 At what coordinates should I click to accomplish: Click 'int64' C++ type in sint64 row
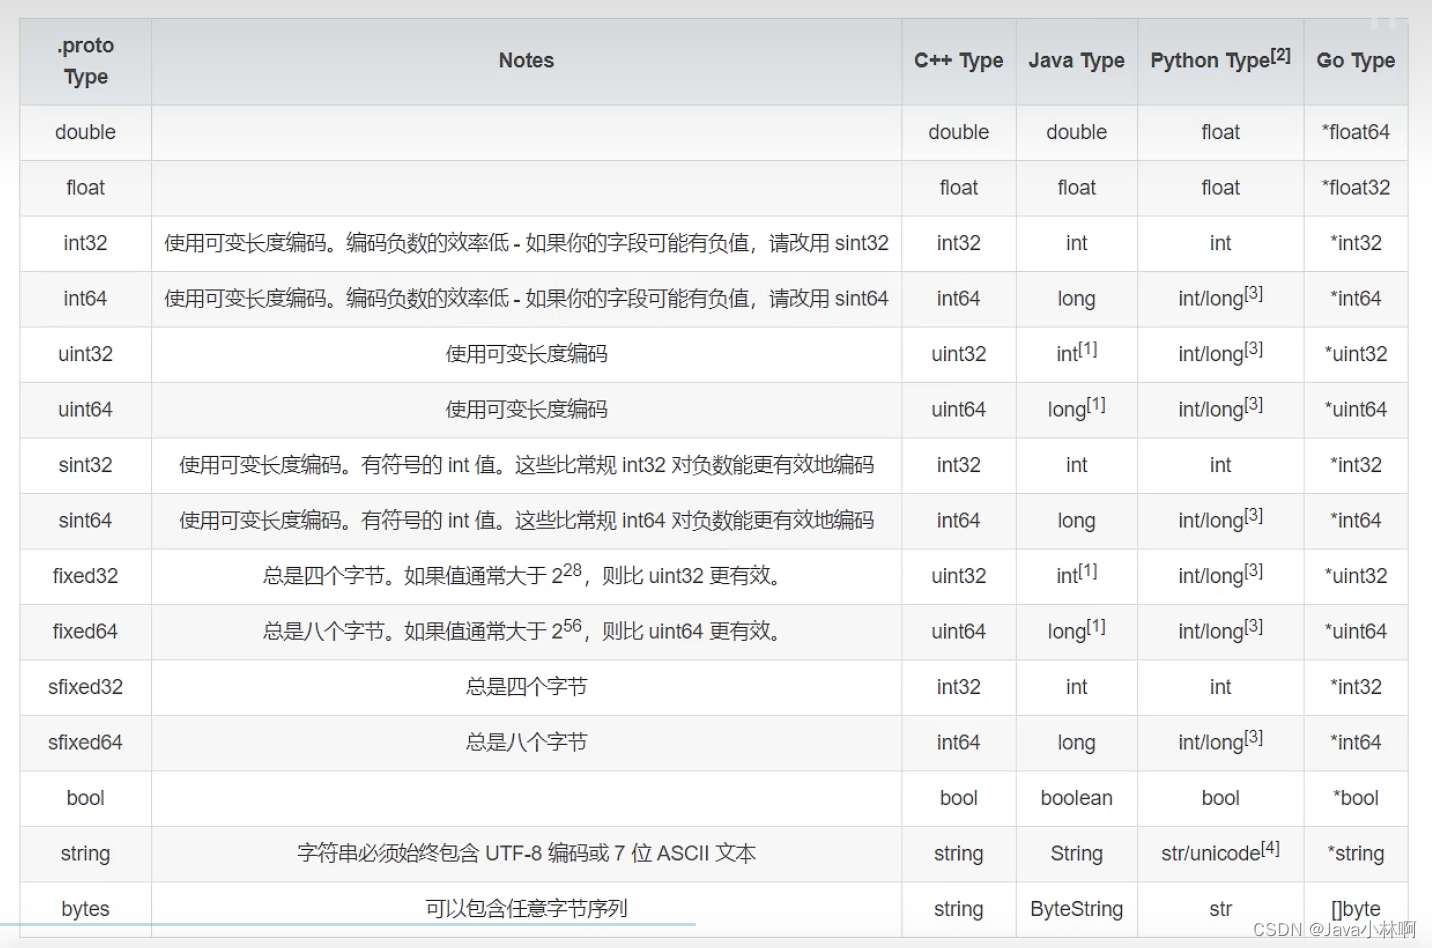click(958, 521)
